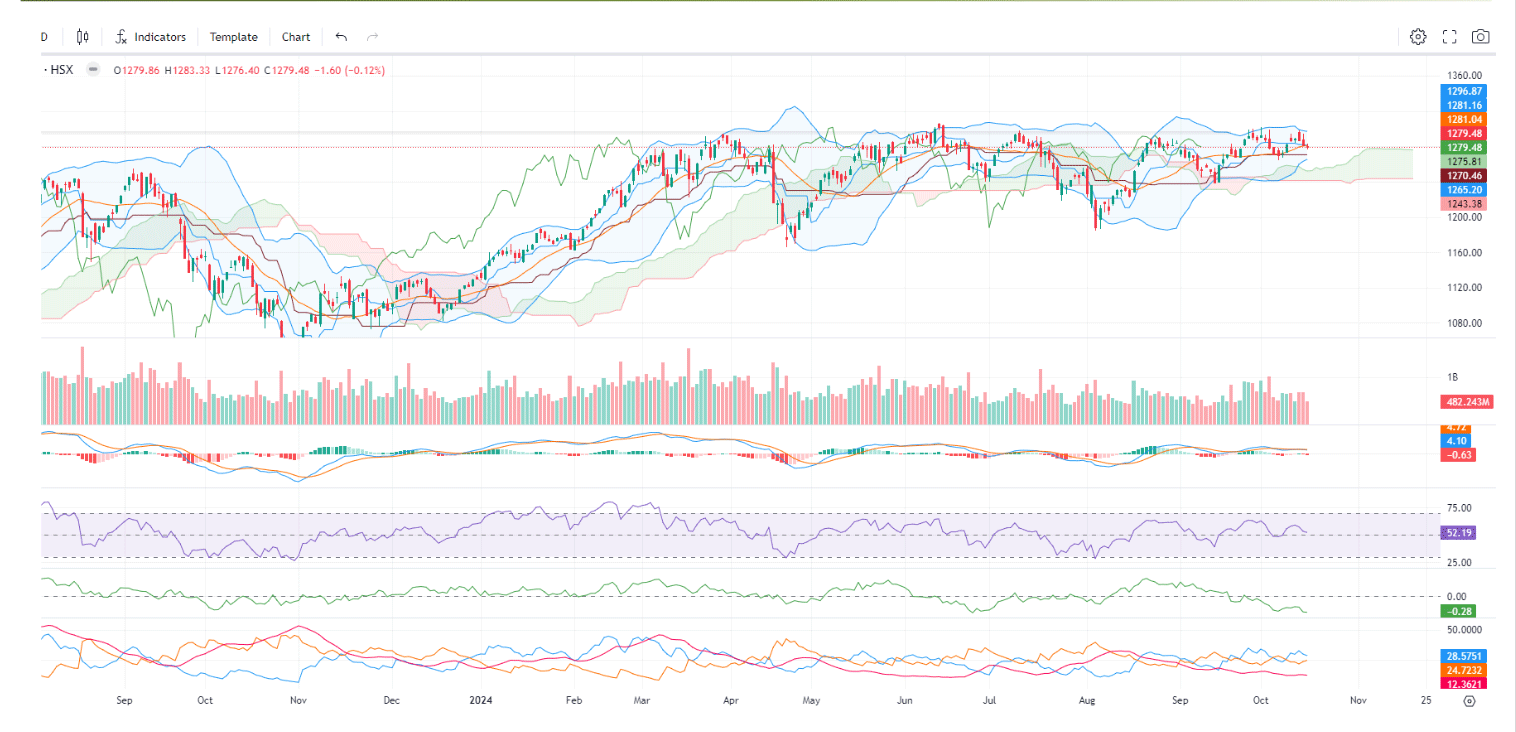Image resolution: width=1516 pixels, height=732 pixels.
Task: Click the 24.7232 orange DMI label
Action: [1463, 670]
